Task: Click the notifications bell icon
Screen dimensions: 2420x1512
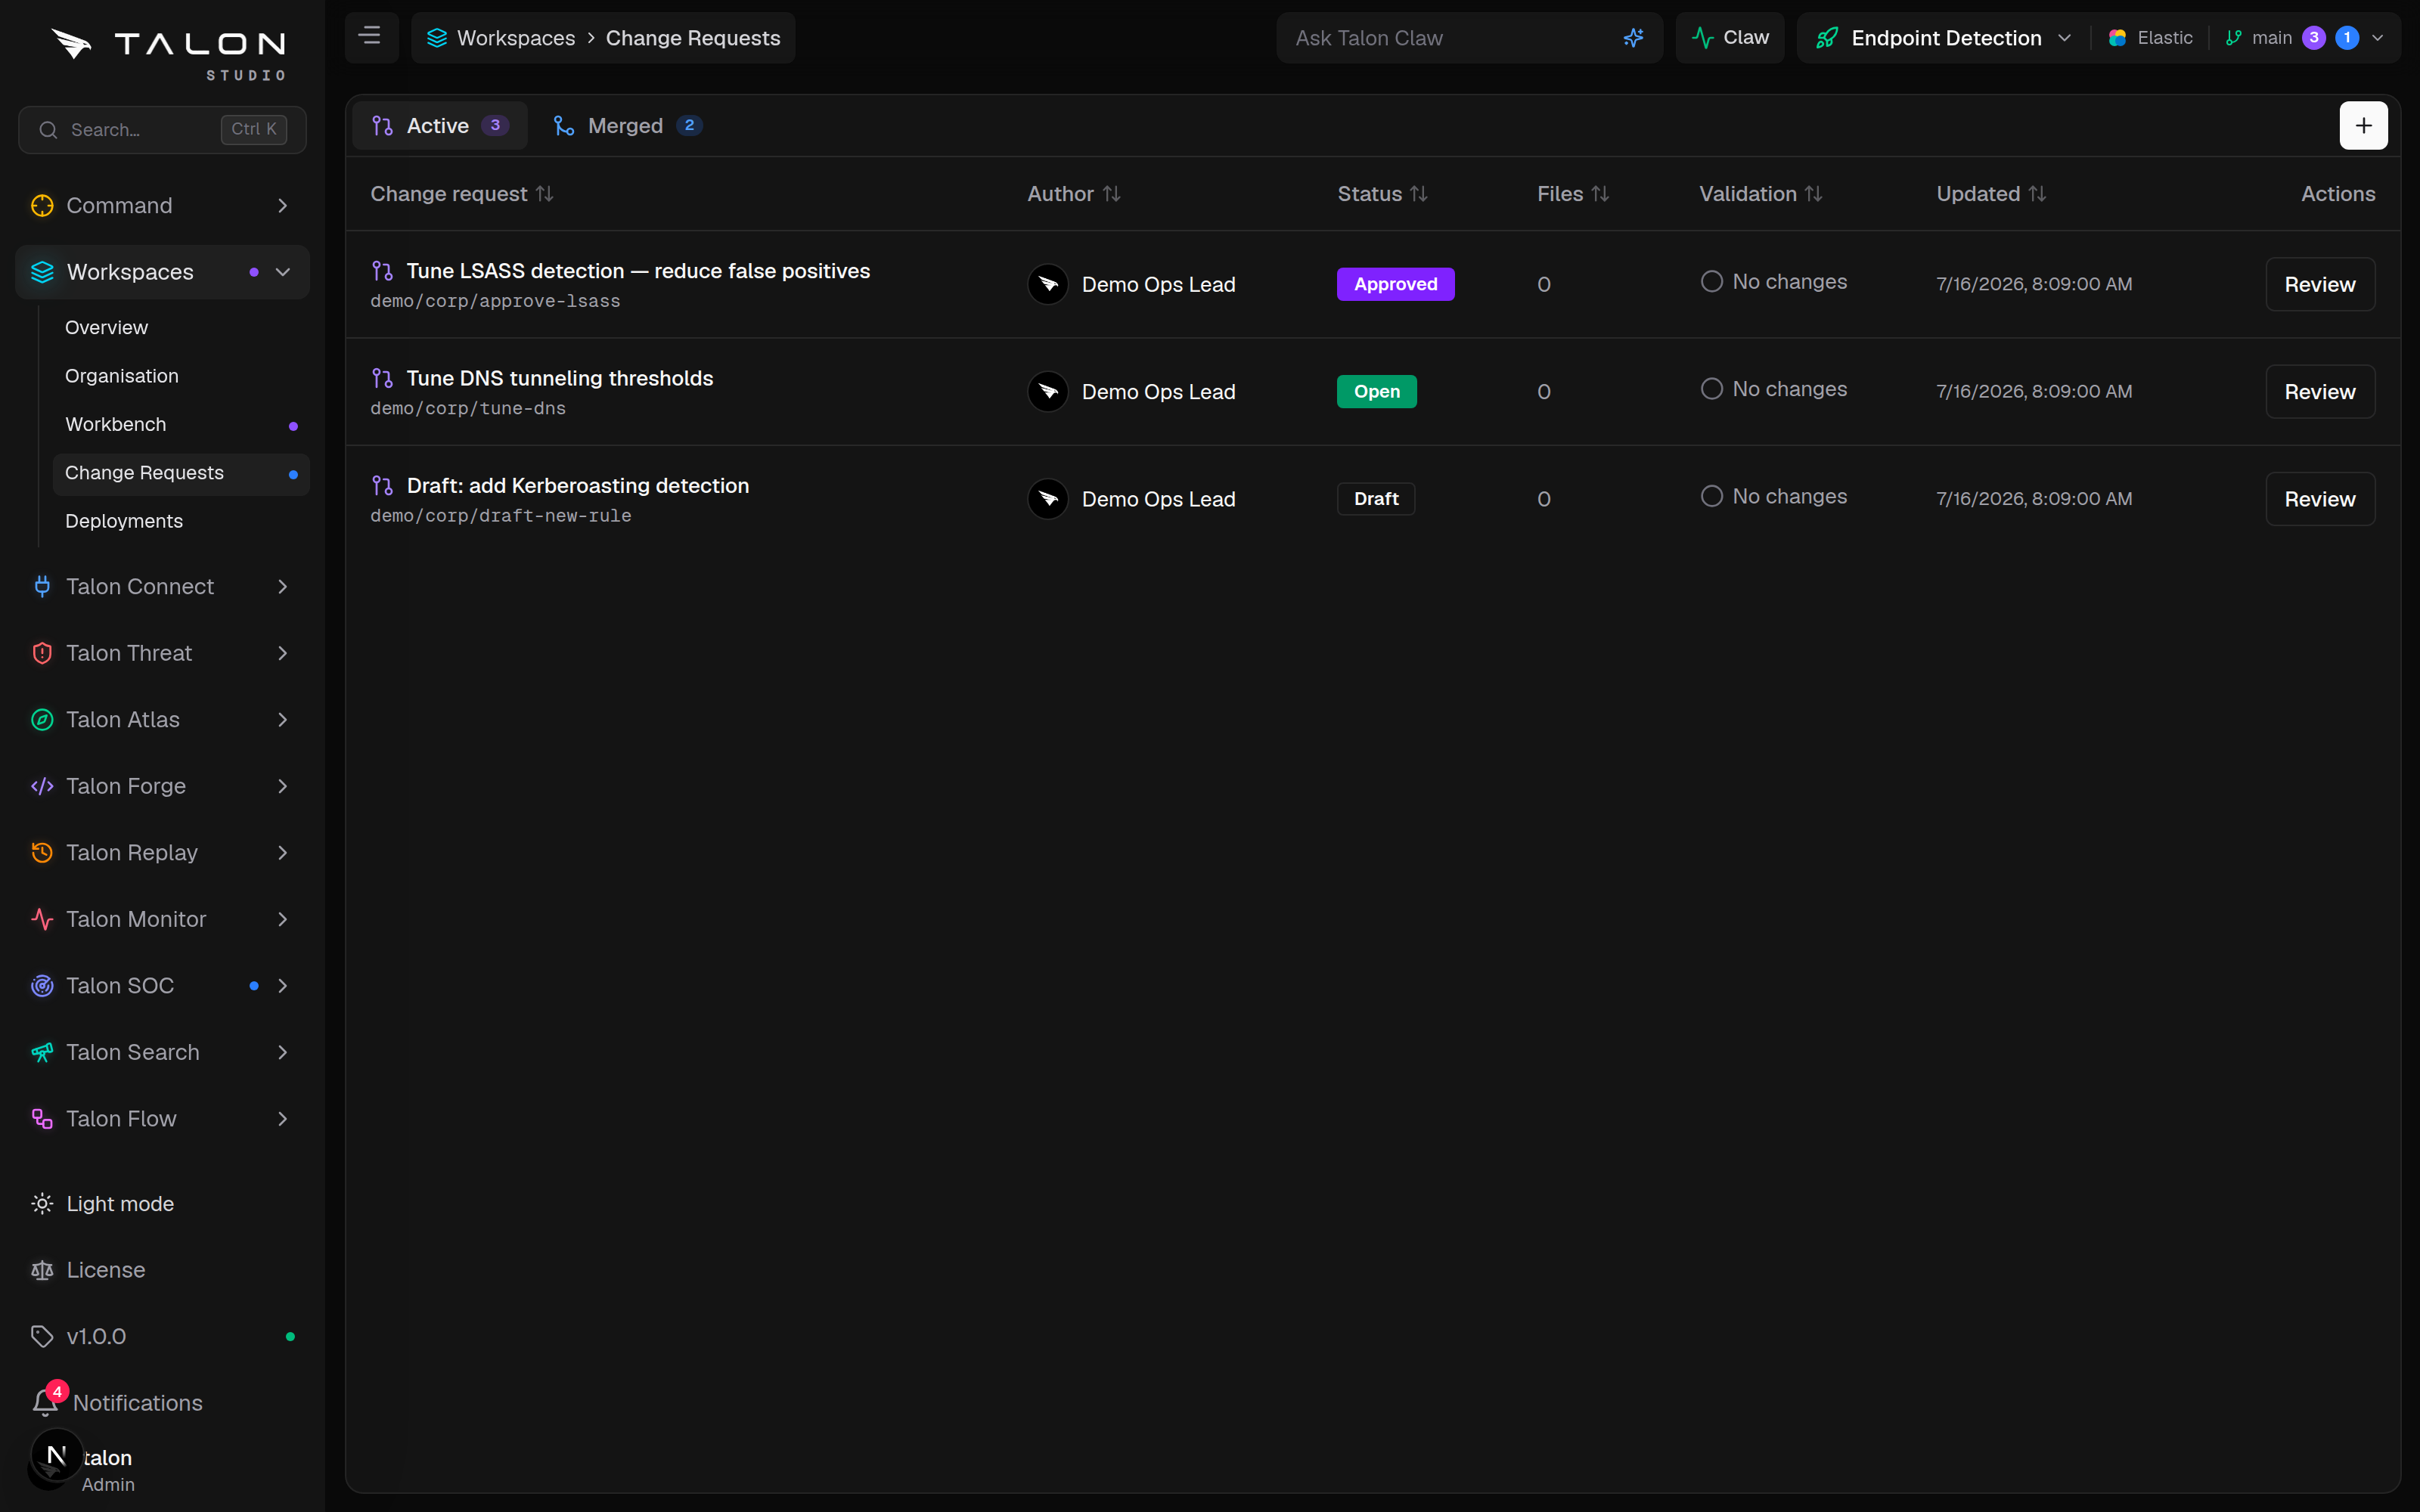Action: (45, 1402)
